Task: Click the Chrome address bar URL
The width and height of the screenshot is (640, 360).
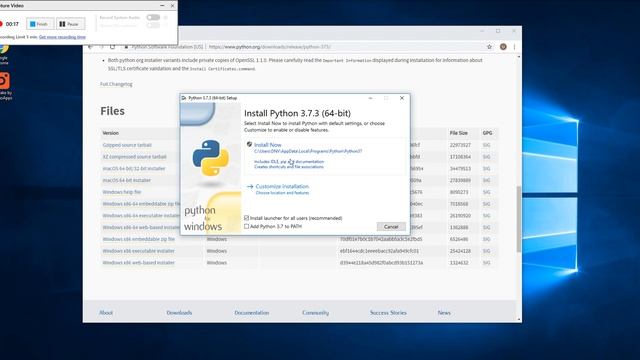Action: pyautogui.click(x=269, y=47)
